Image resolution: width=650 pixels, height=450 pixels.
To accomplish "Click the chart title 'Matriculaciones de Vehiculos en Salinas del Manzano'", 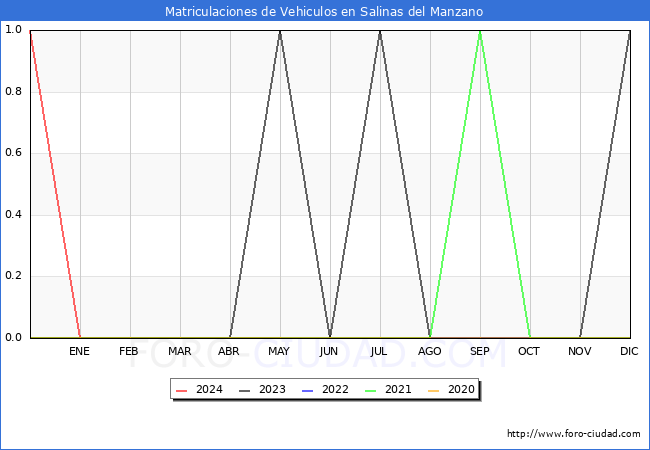I will (x=324, y=11).
